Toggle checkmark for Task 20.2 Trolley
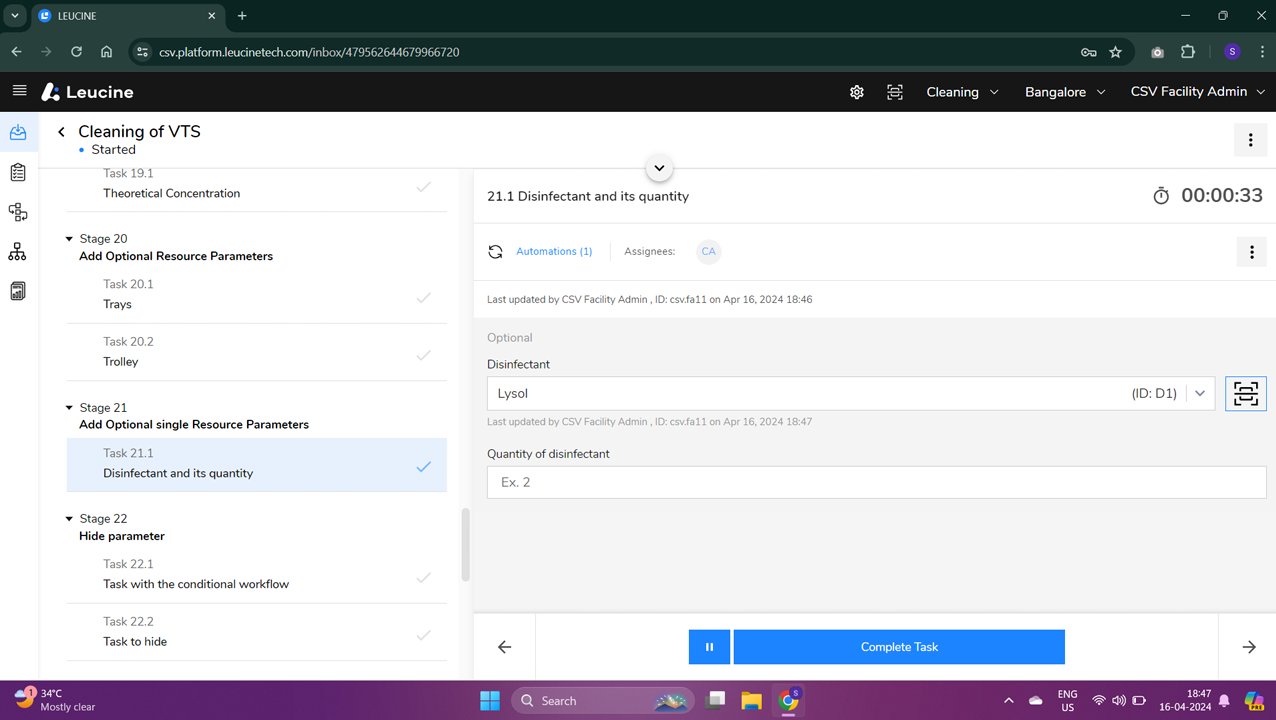 (424, 355)
